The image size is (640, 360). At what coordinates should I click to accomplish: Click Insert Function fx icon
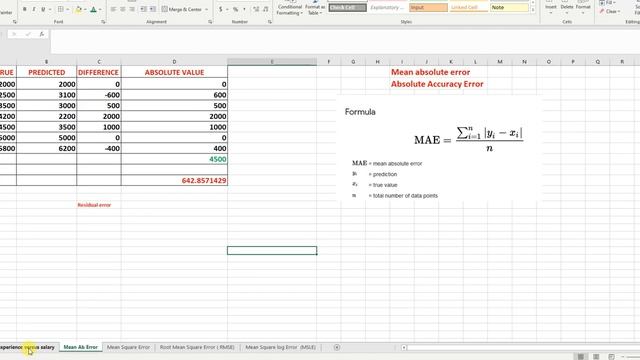(42, 34)
